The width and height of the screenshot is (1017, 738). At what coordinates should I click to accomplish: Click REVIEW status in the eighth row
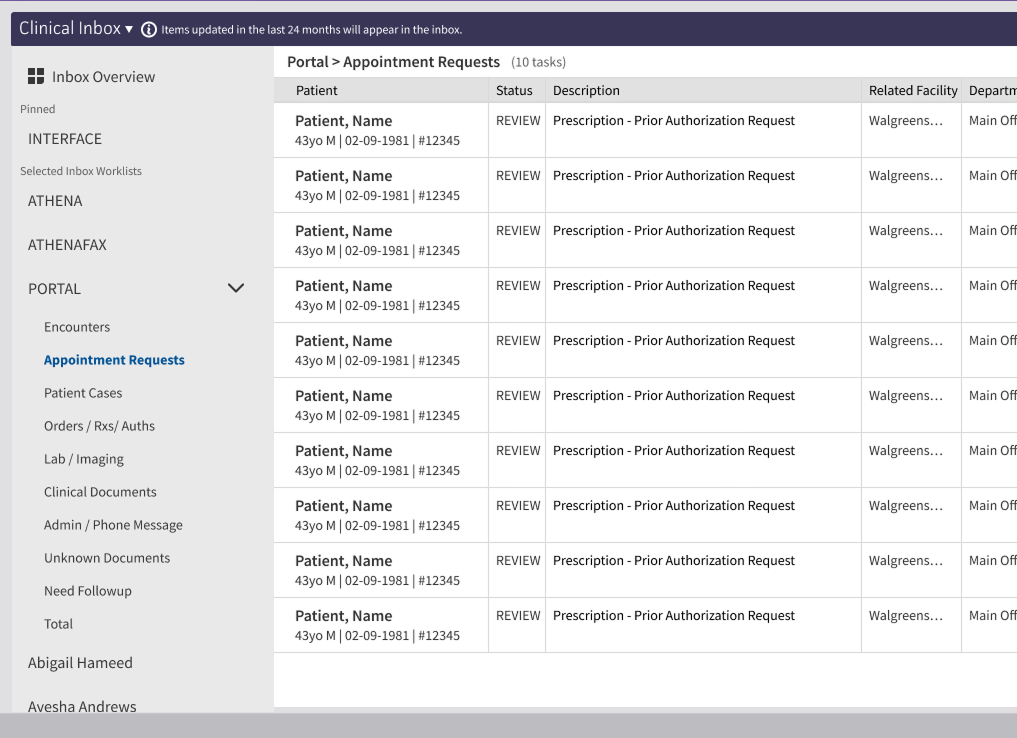(518, 506)
